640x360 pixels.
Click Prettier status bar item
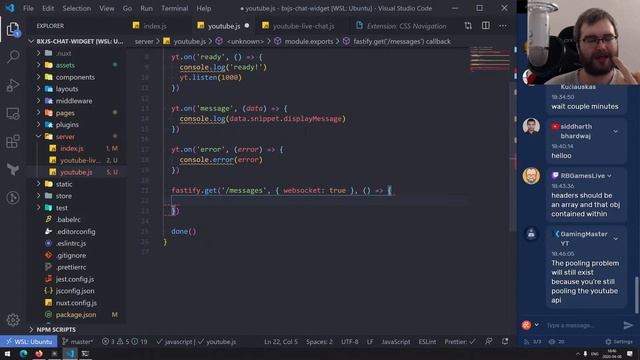click(x=460, y=342)
